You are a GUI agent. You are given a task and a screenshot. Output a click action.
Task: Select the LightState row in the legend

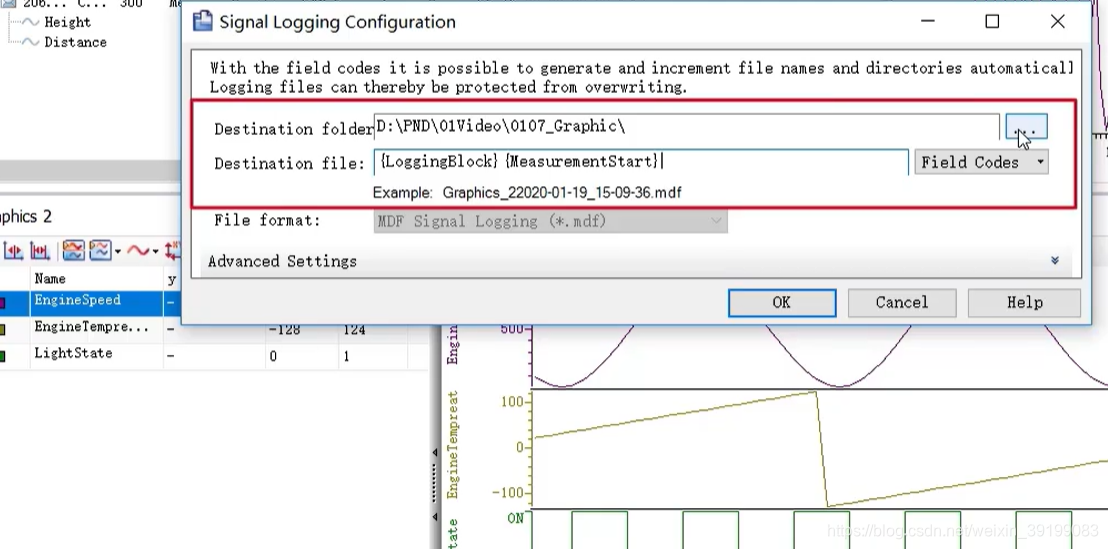[212, 355]
